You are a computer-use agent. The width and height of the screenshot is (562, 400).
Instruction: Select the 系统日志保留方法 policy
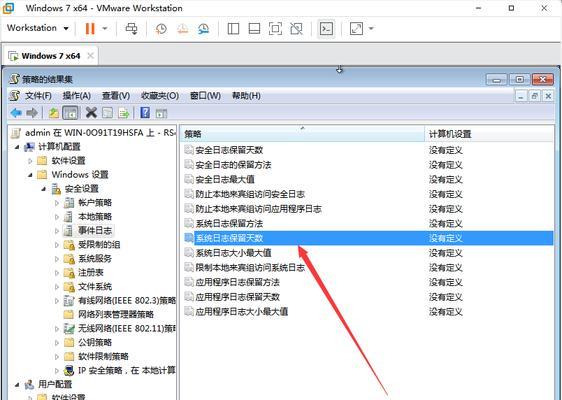(229, 224)
